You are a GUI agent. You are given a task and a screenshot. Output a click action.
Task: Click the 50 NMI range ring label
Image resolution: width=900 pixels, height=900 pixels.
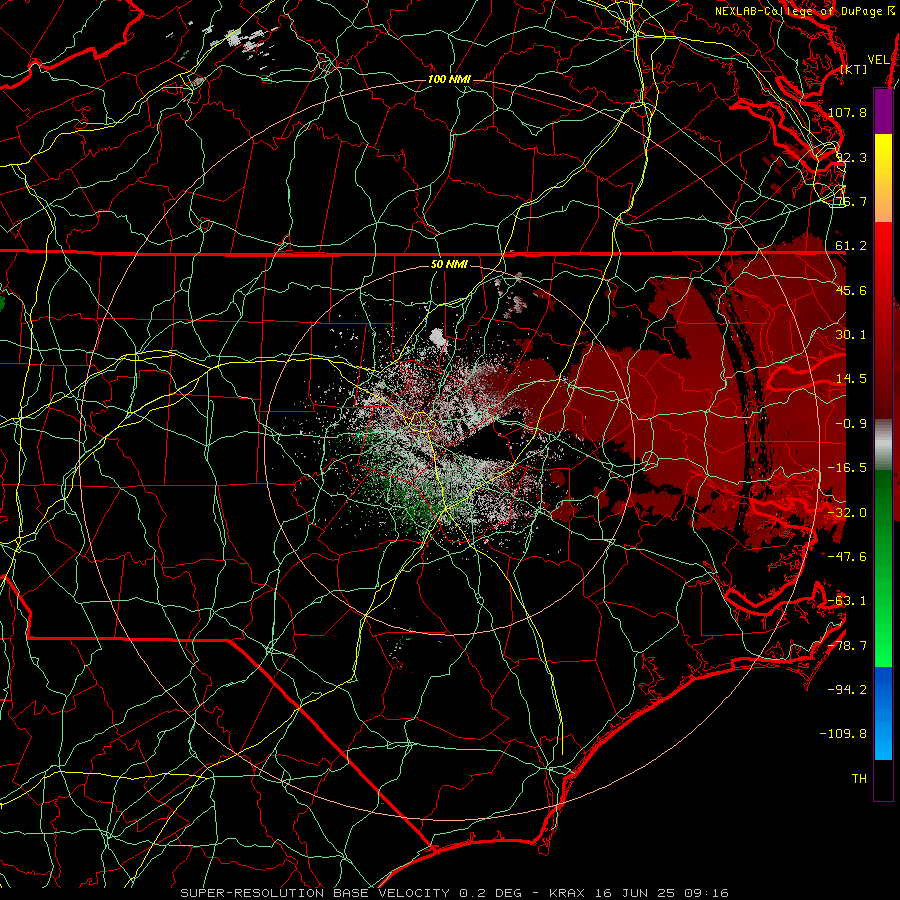click(x=449, y=264)
